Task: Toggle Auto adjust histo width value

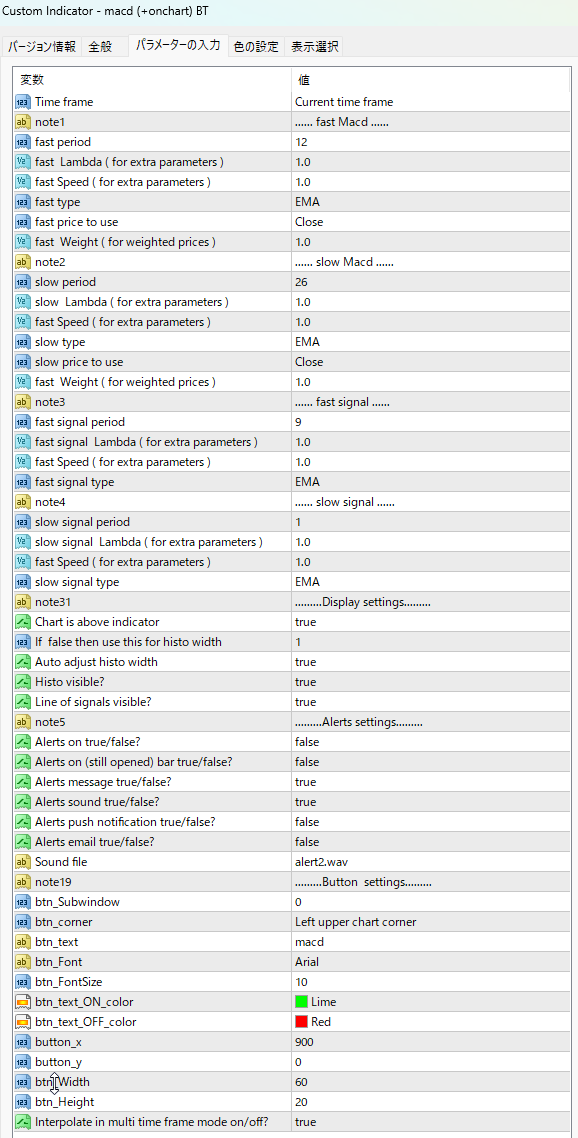Action: (431, 662)
